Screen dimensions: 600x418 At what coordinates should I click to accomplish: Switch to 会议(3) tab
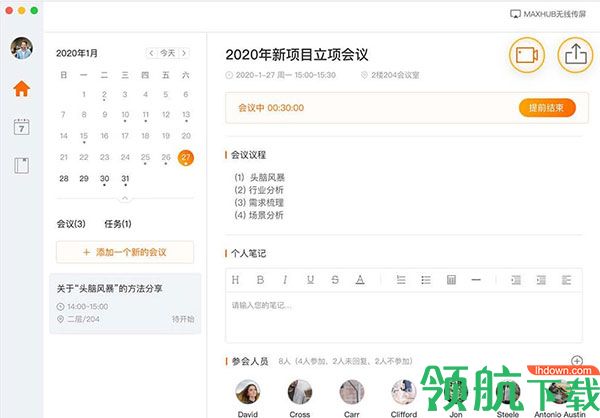tap(71, 224)
